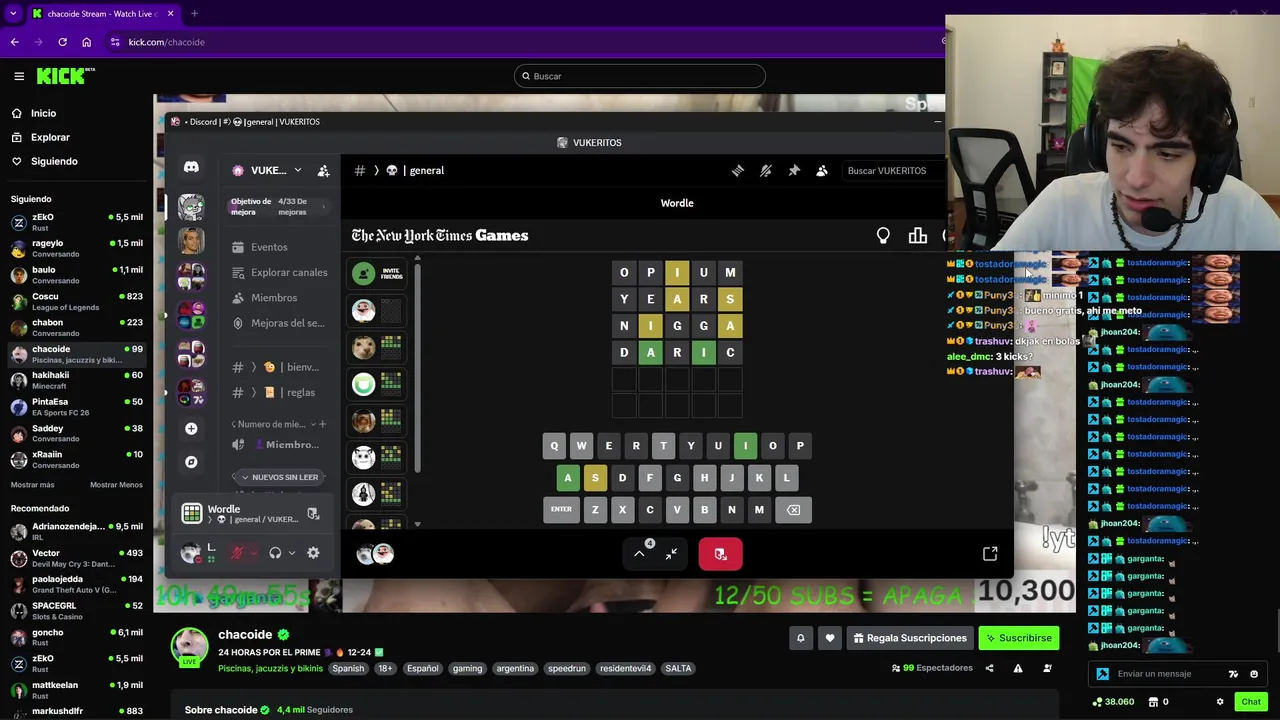Click the Kick notification bell for chacoide
This screenshot has height=720, width=1280.
[x=800, y=638]
